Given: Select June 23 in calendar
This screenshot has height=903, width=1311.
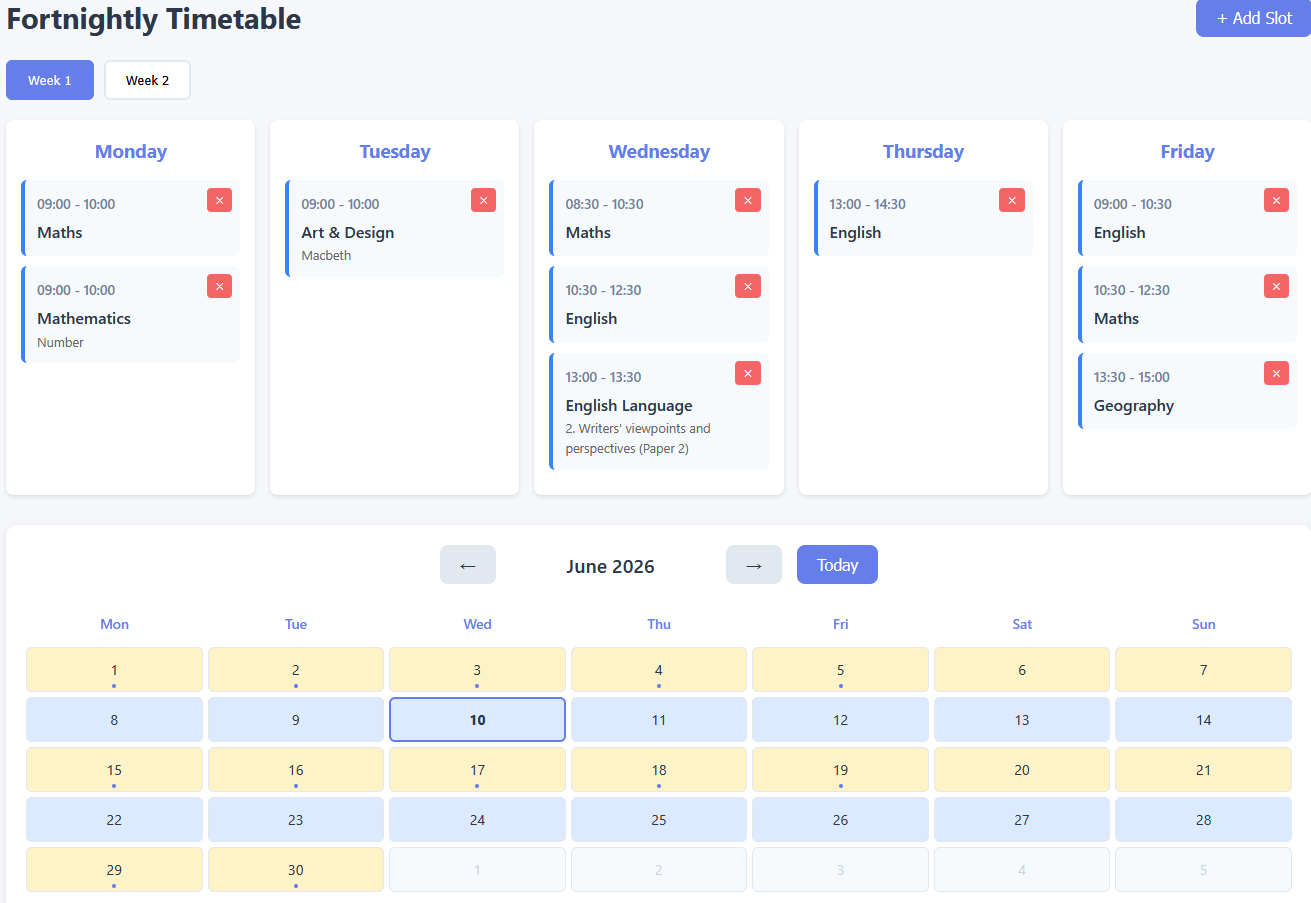Looking at the screenshot, I should (296, 820).
